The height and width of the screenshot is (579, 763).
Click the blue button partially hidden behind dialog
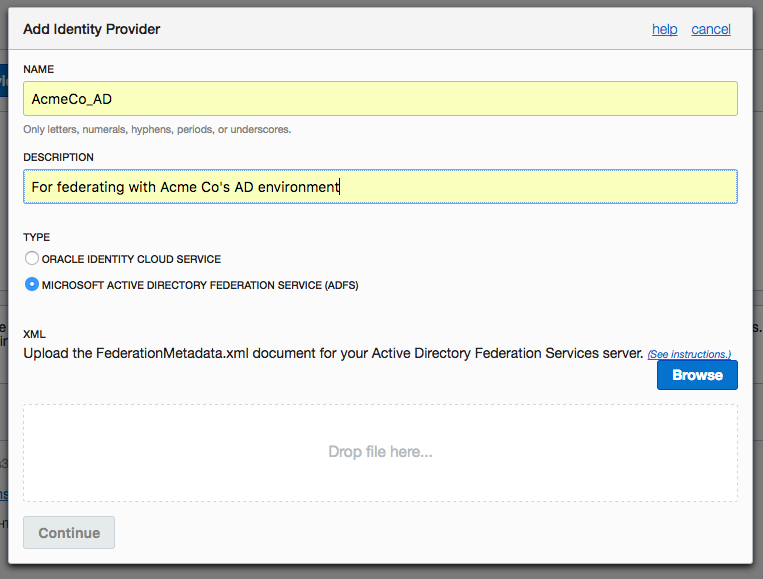coord(3,79)
